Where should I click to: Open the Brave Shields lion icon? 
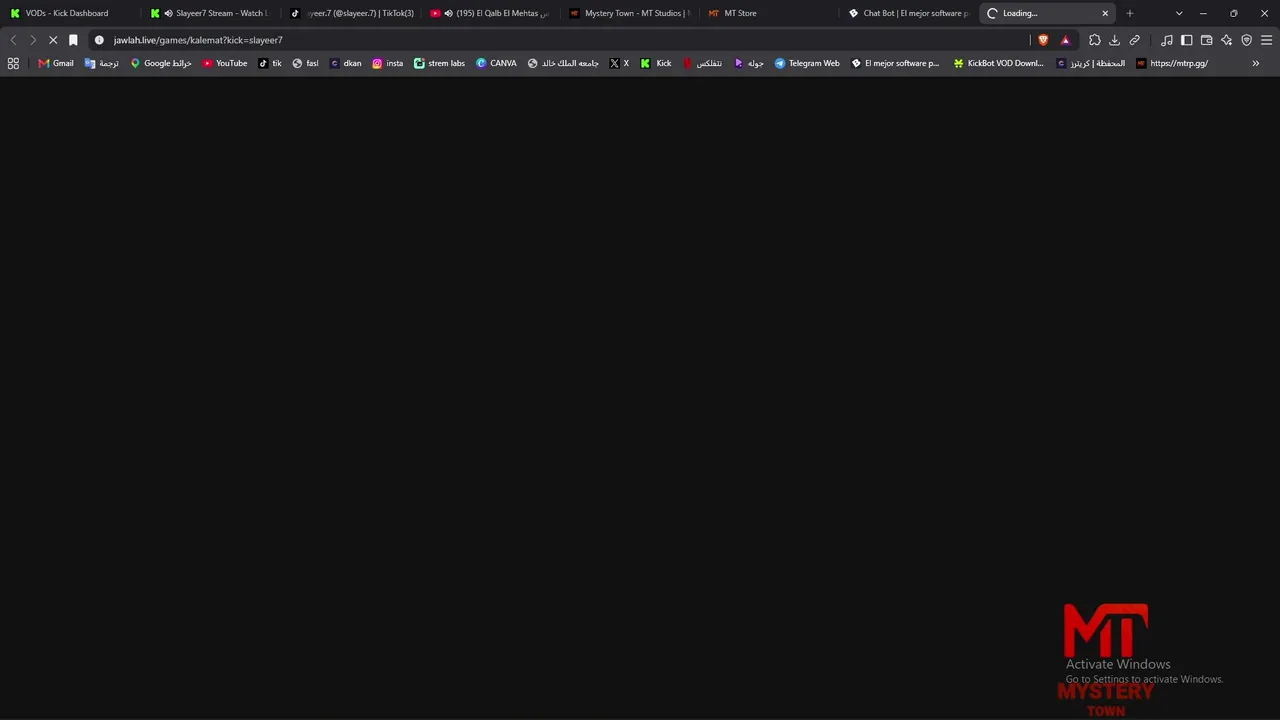point(1043,40)
